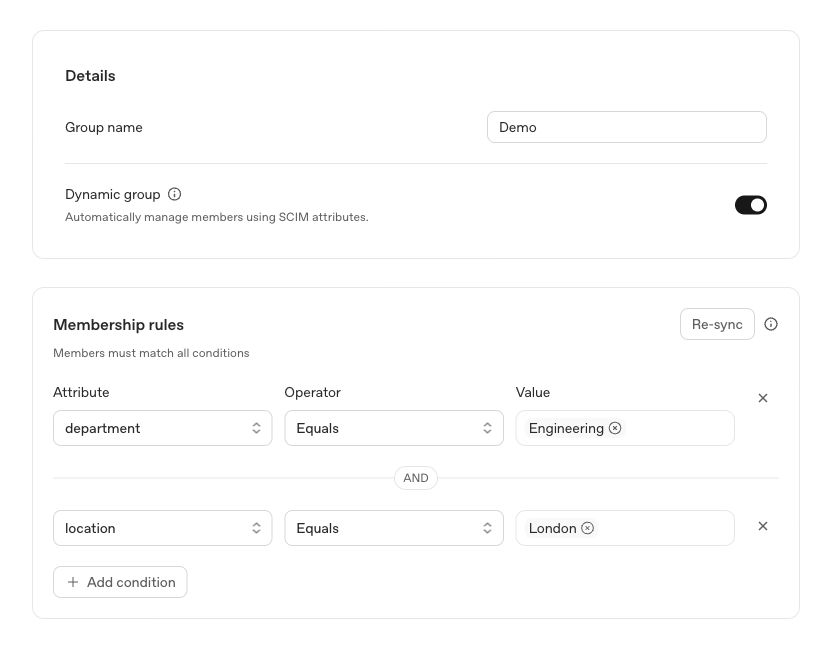The height and width of the screenshot is (650, 830).
Task: Open Equals operator dropdown for location row
Action: coord(394,528)
